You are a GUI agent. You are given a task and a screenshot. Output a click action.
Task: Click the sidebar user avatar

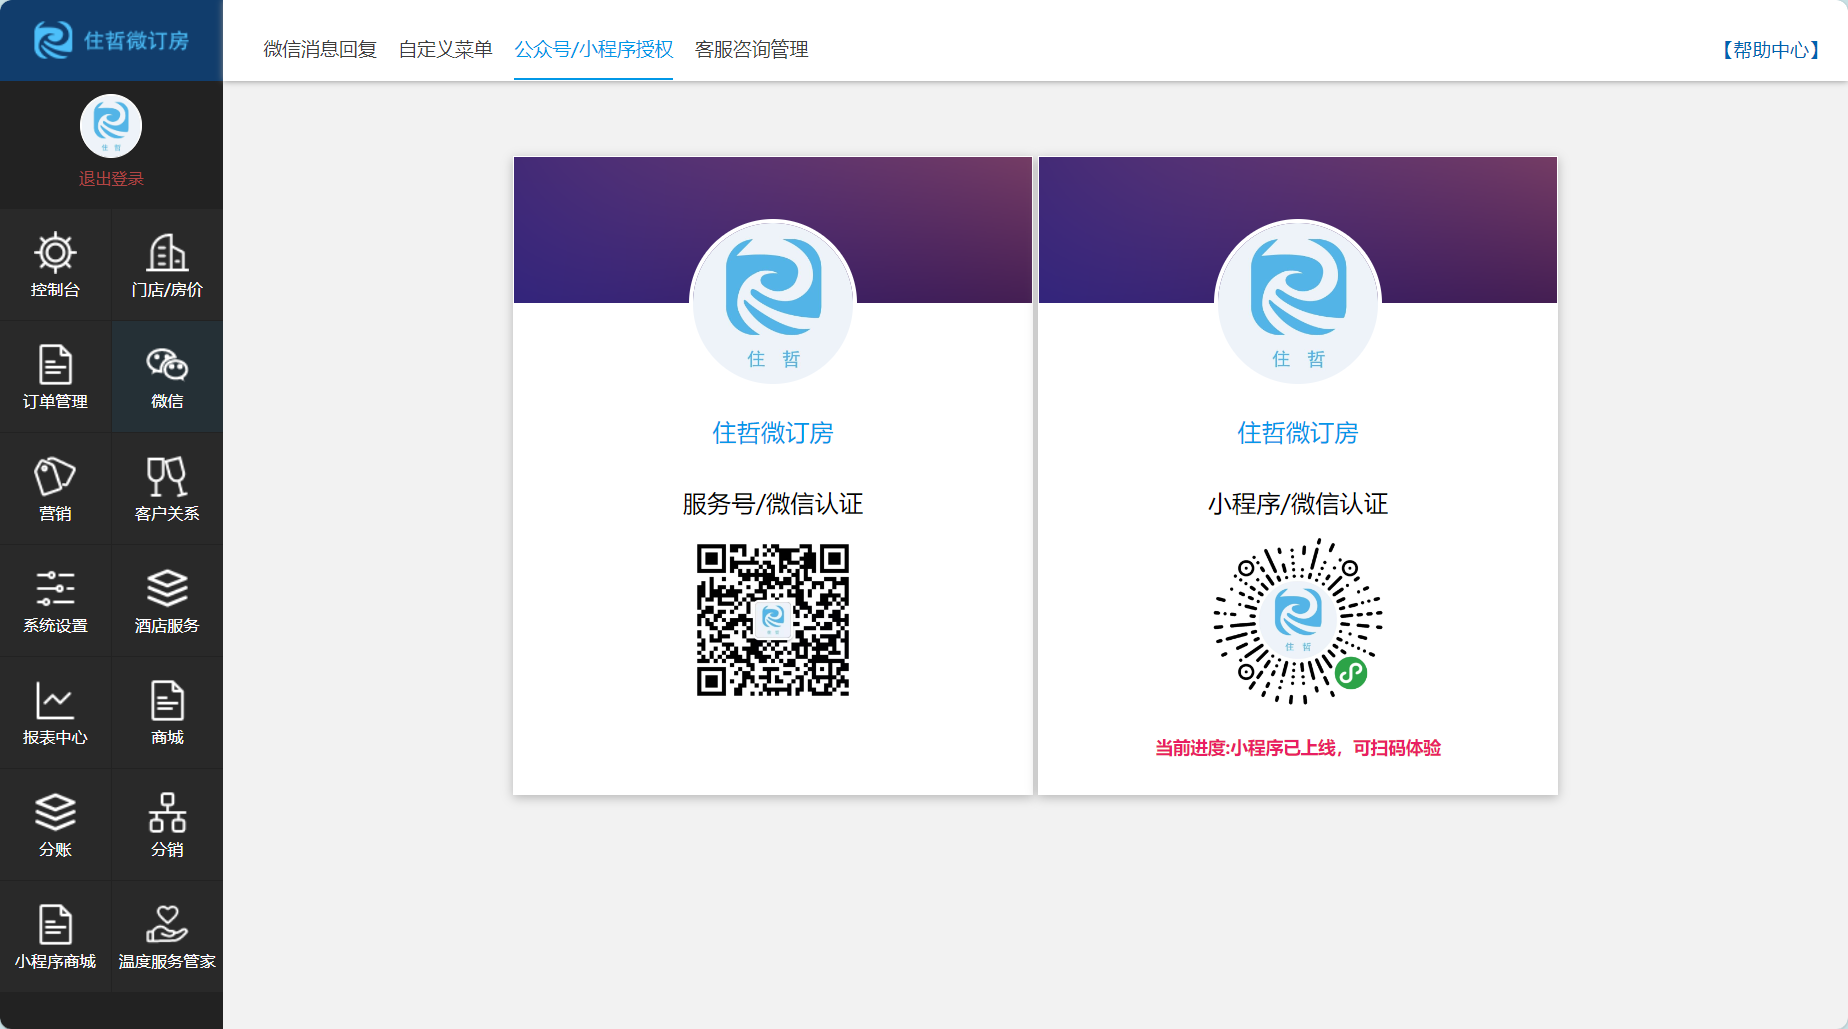111,126
